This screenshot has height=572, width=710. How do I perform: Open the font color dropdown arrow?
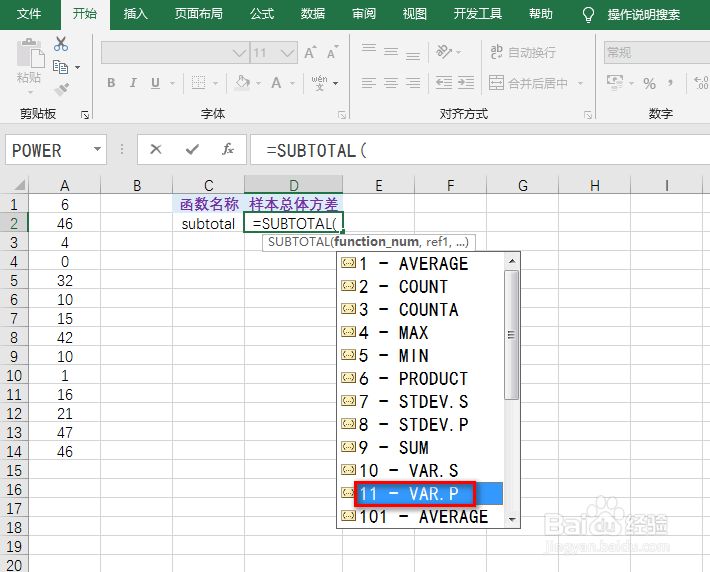[292, 83]
